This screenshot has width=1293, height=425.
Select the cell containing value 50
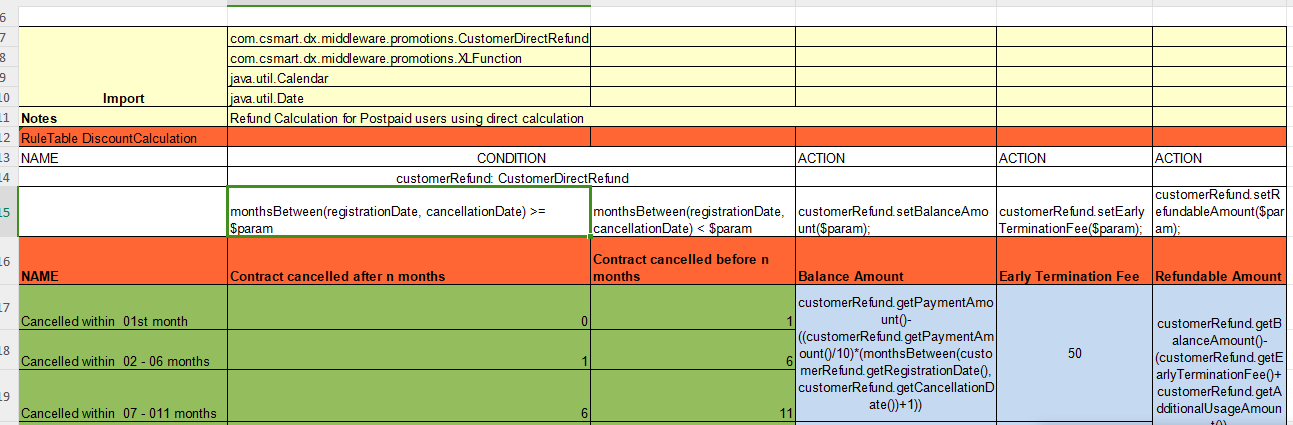1073,354
